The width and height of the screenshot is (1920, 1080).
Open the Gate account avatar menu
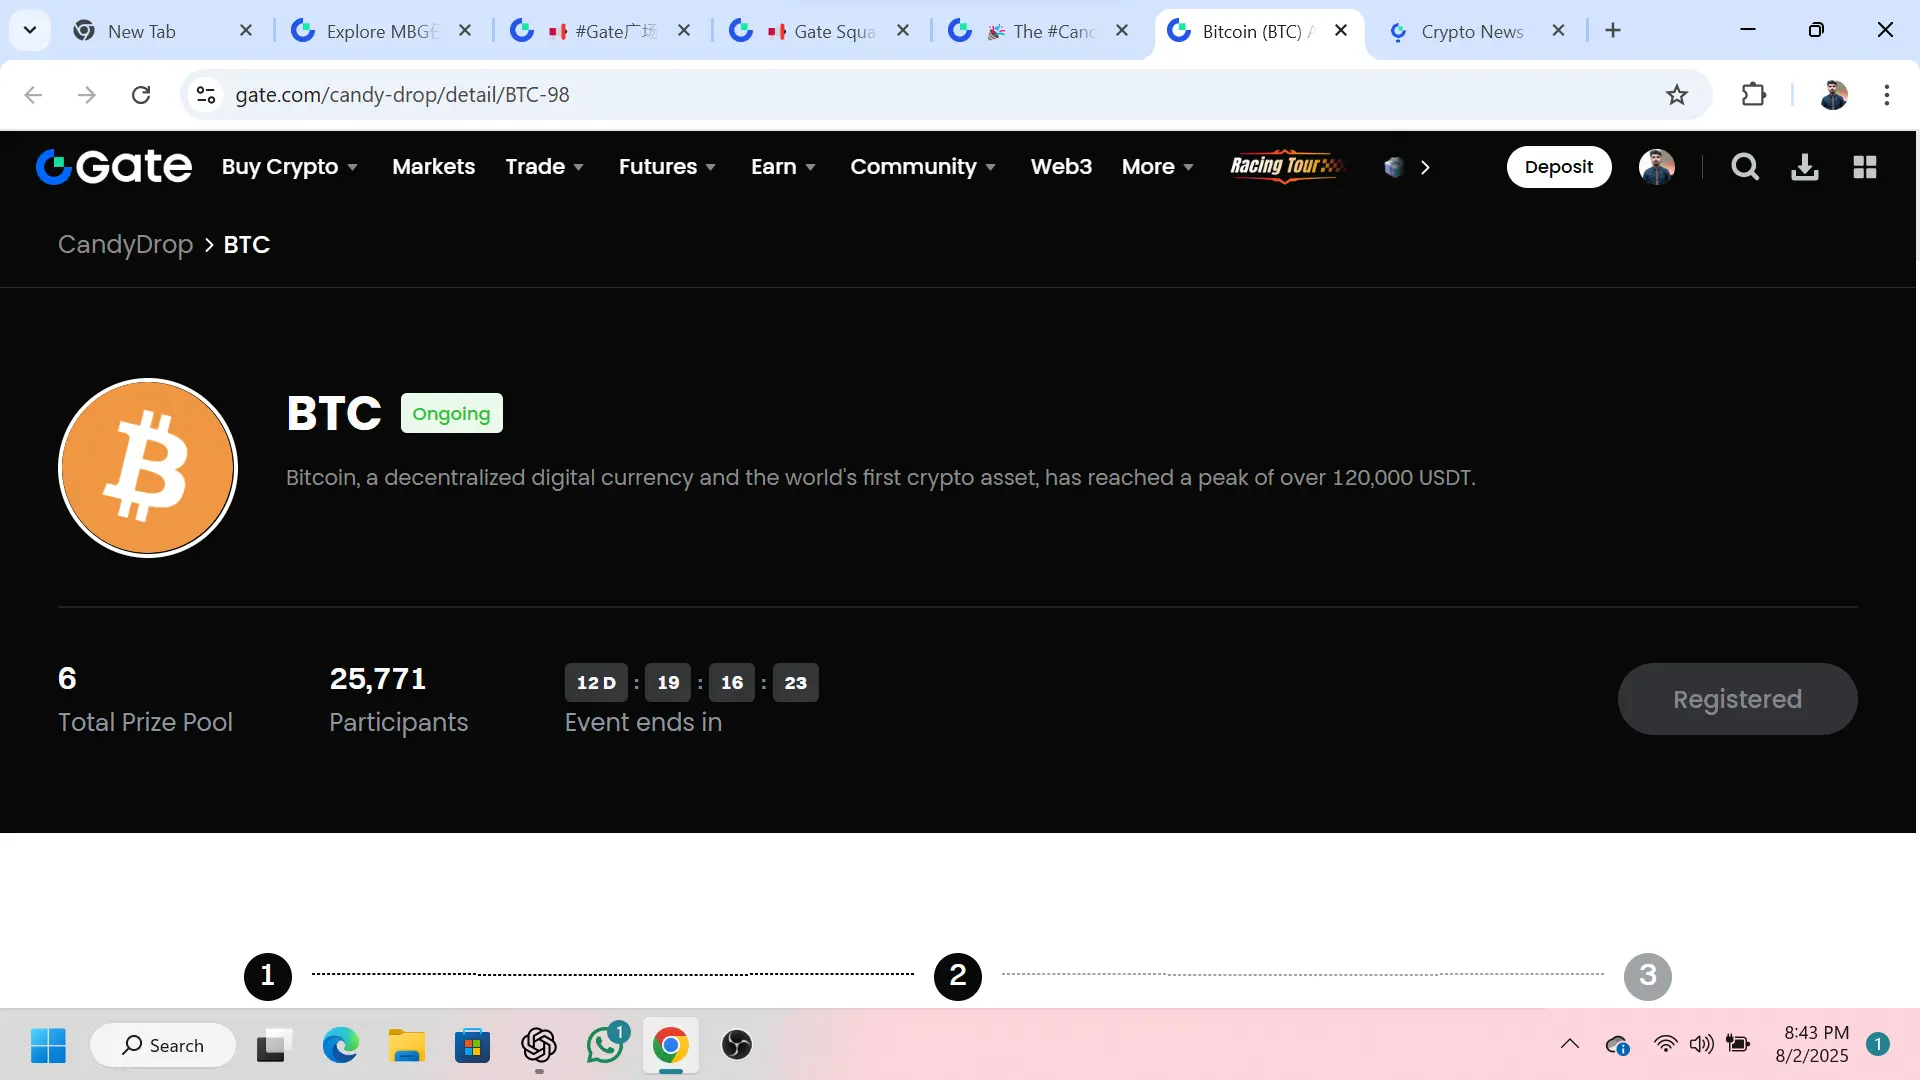[x=1656, y=167]
